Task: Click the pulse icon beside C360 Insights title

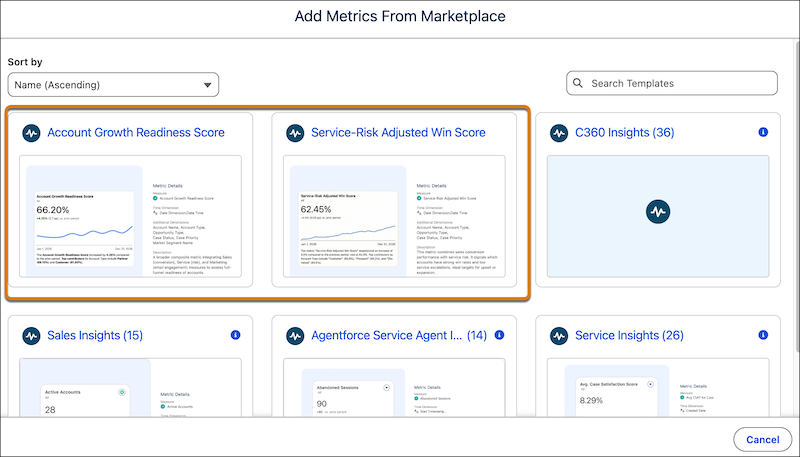Action: click(x=559, y=133)
